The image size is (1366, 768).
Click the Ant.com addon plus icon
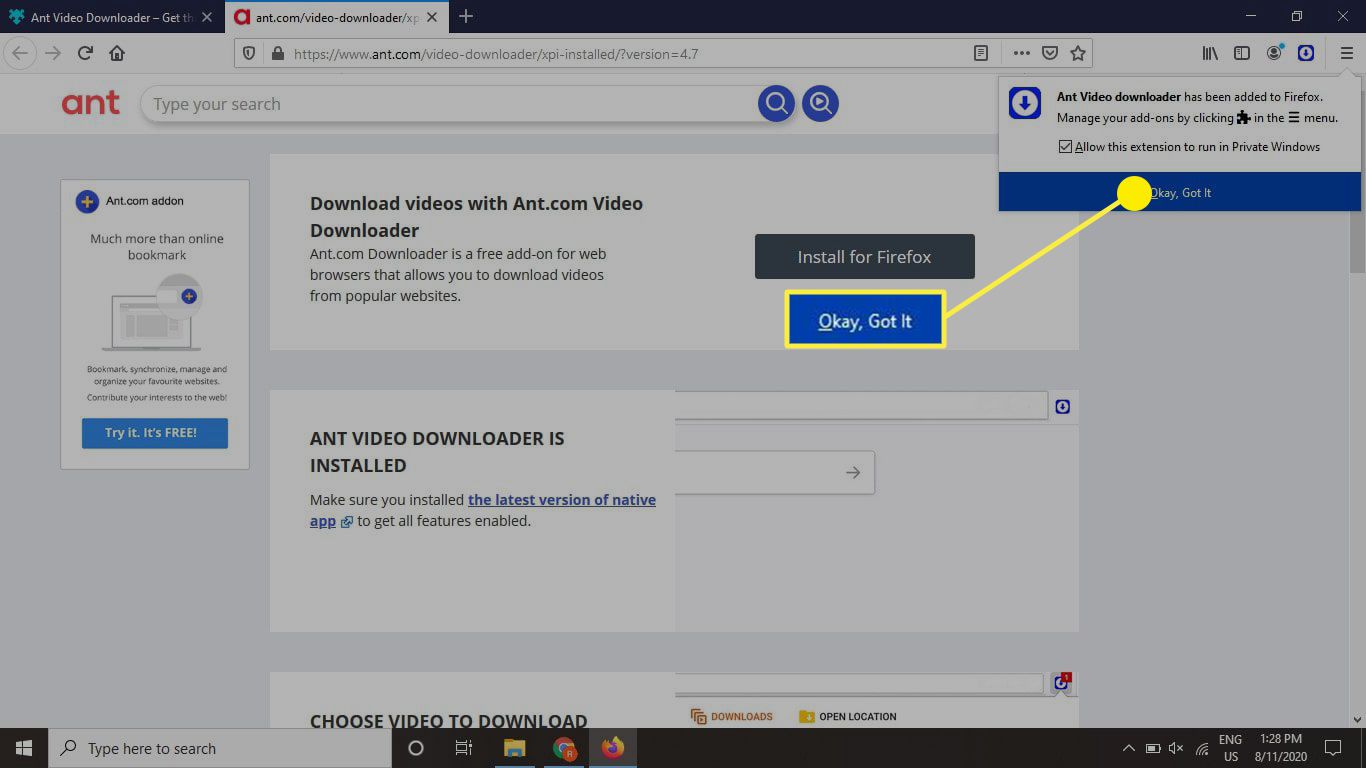[x=87, y=201]
